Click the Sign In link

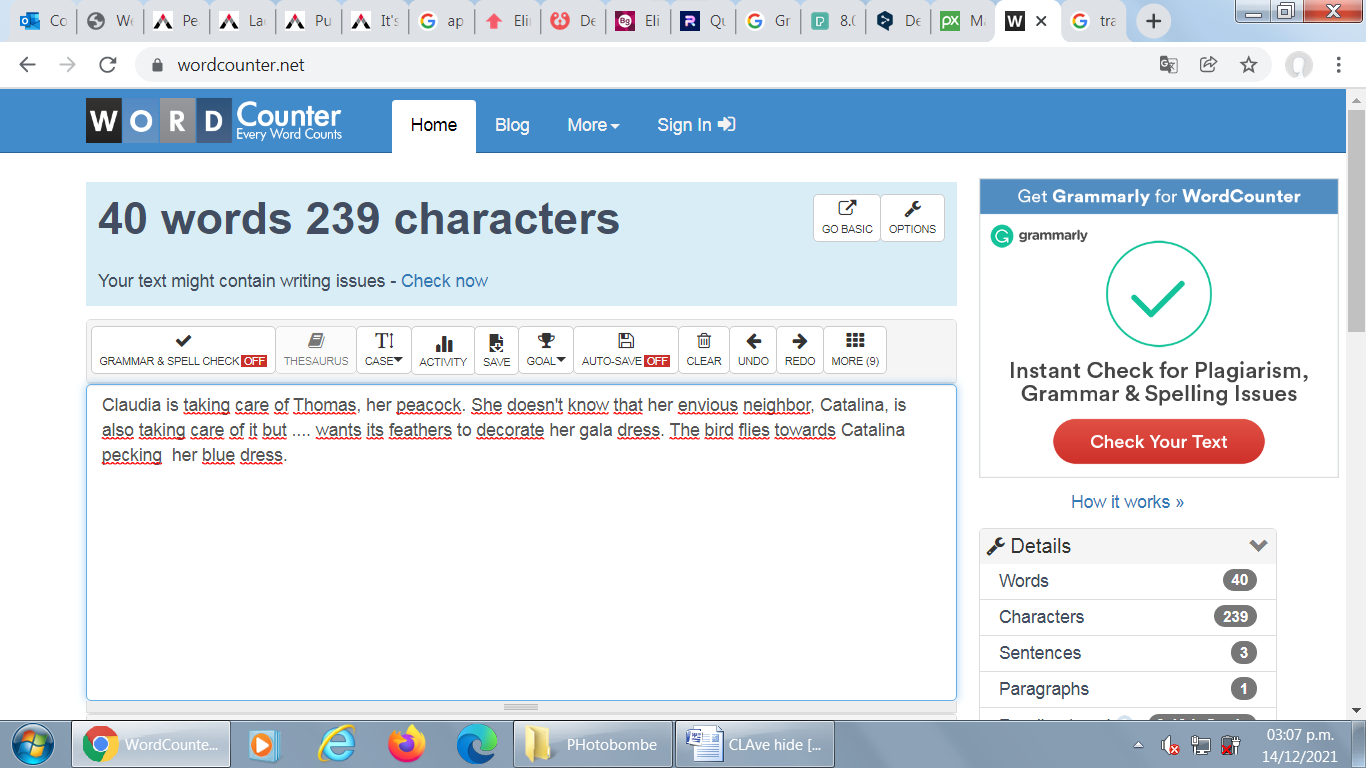pos(696,126)
